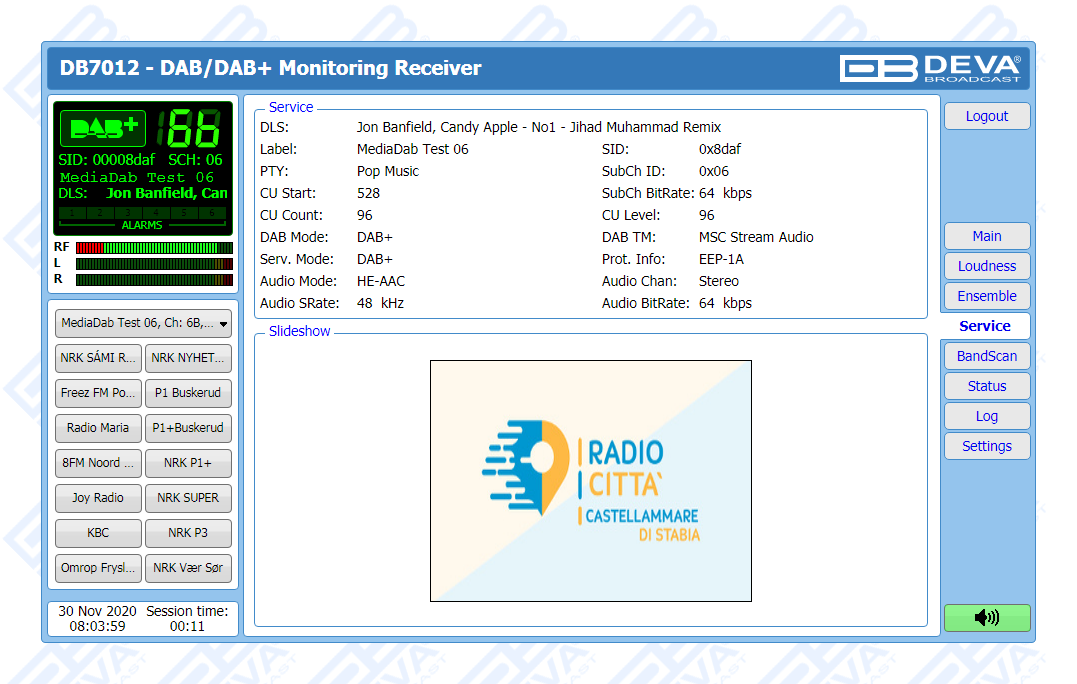Click the RF signal level meter
This screenshot has width=1077, height=684.
(x=154, y=247)
